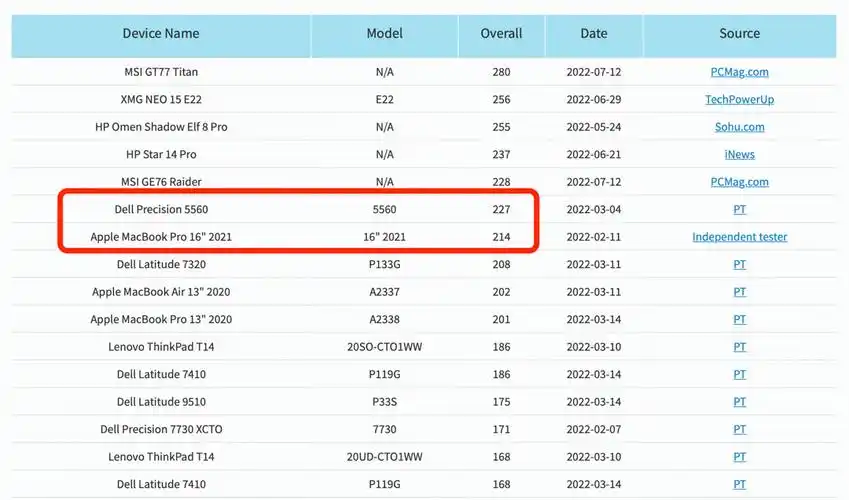Sort by the Overall column header
This screenshot has height=500, width=849.
pos(501,34)
